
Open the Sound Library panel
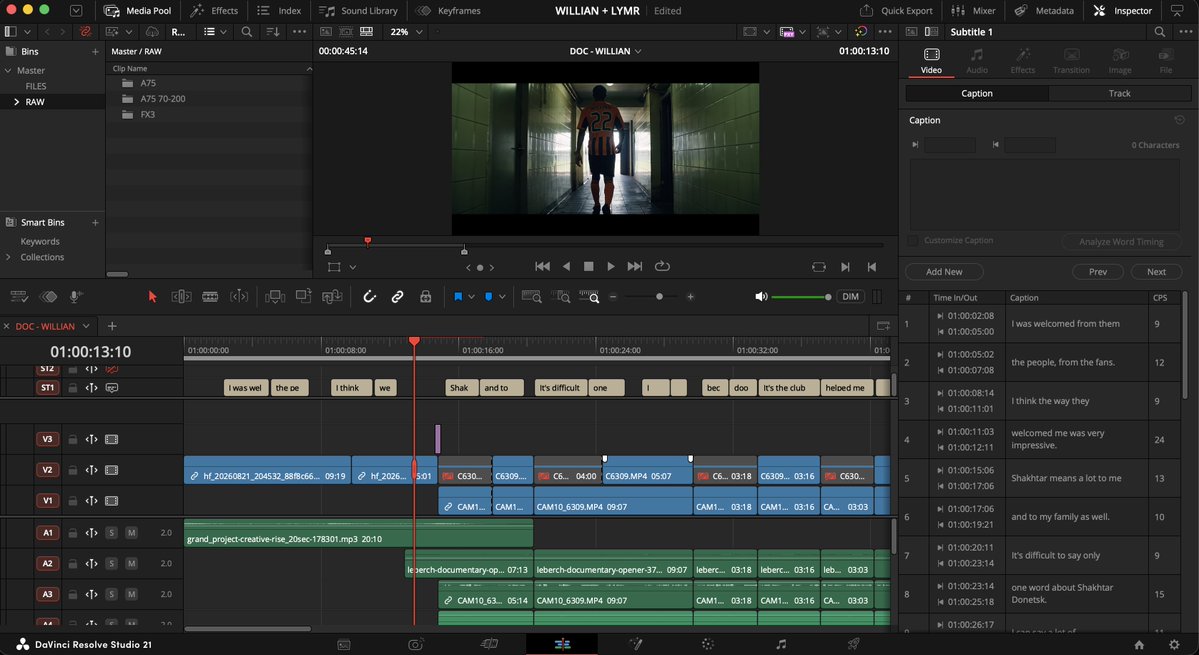click(359, 11)
